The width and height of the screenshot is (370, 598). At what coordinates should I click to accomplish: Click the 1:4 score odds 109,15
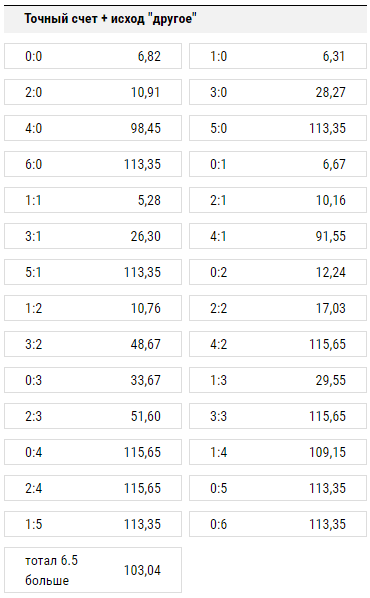pyautogui.click(x=278, y=452)
